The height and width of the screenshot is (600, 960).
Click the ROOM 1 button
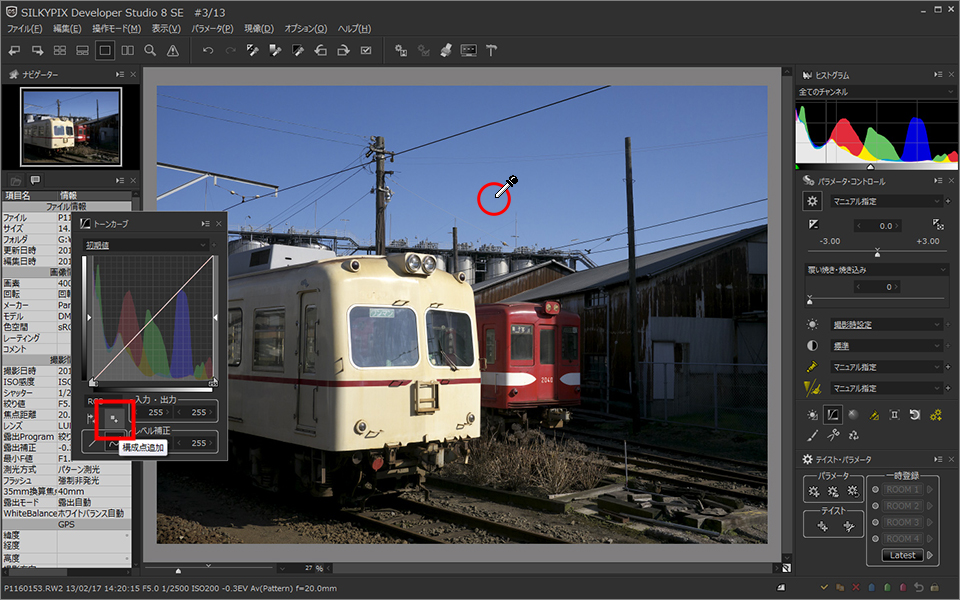point(901,490)
